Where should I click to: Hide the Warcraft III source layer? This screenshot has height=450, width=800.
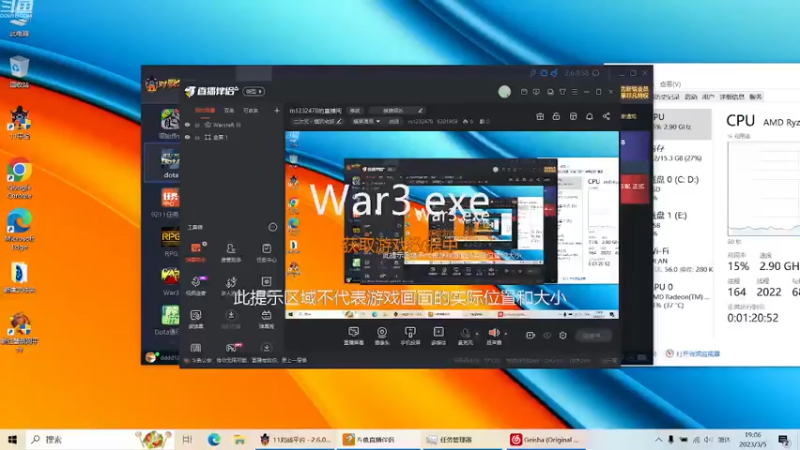click(x=187, y=124)
